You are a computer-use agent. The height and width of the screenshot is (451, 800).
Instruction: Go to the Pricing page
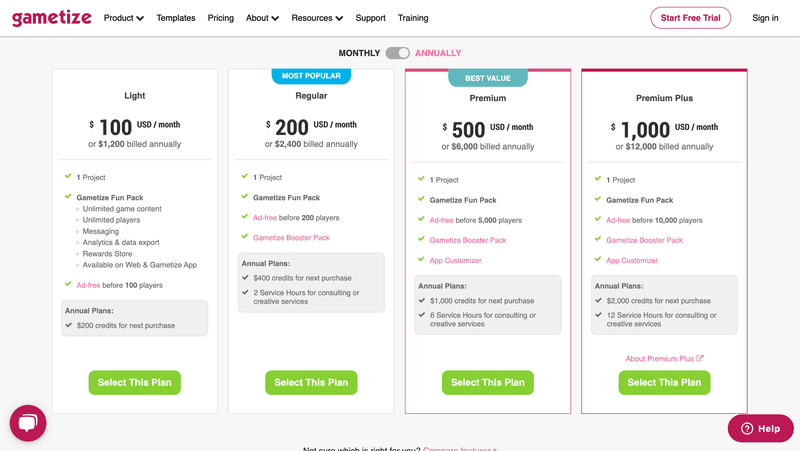pyautogui.click(x=221, y=18)
